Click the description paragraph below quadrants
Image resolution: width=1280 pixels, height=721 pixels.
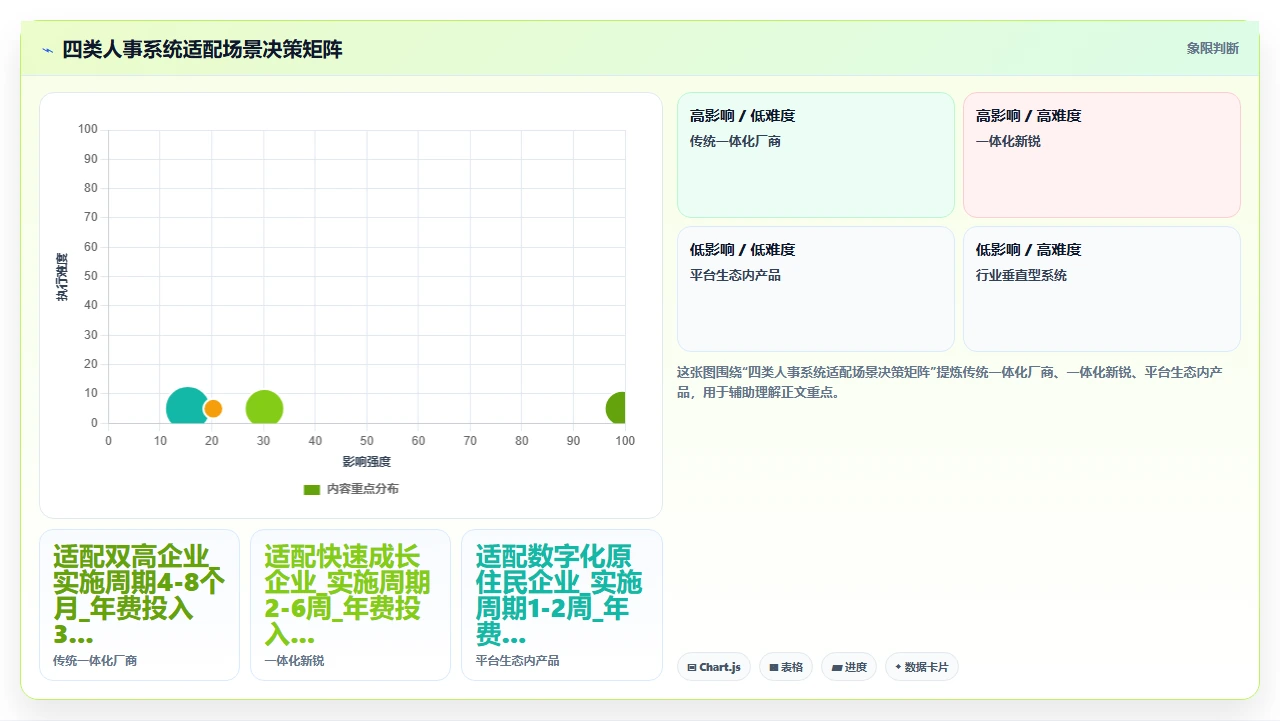point(950,382)
